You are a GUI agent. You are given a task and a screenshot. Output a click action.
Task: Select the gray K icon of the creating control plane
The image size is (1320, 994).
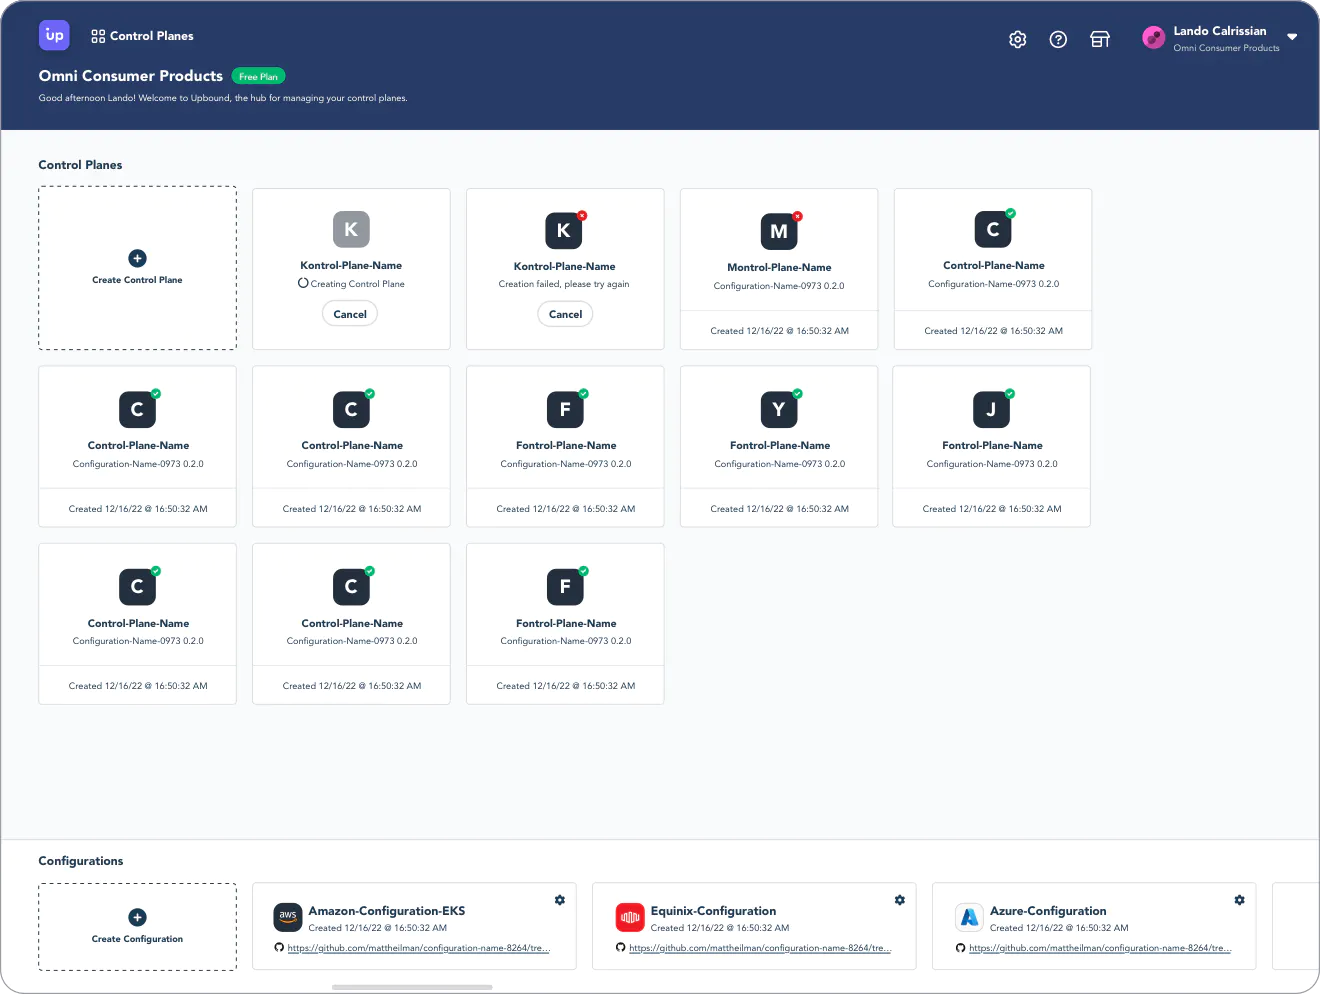(351, 229)
